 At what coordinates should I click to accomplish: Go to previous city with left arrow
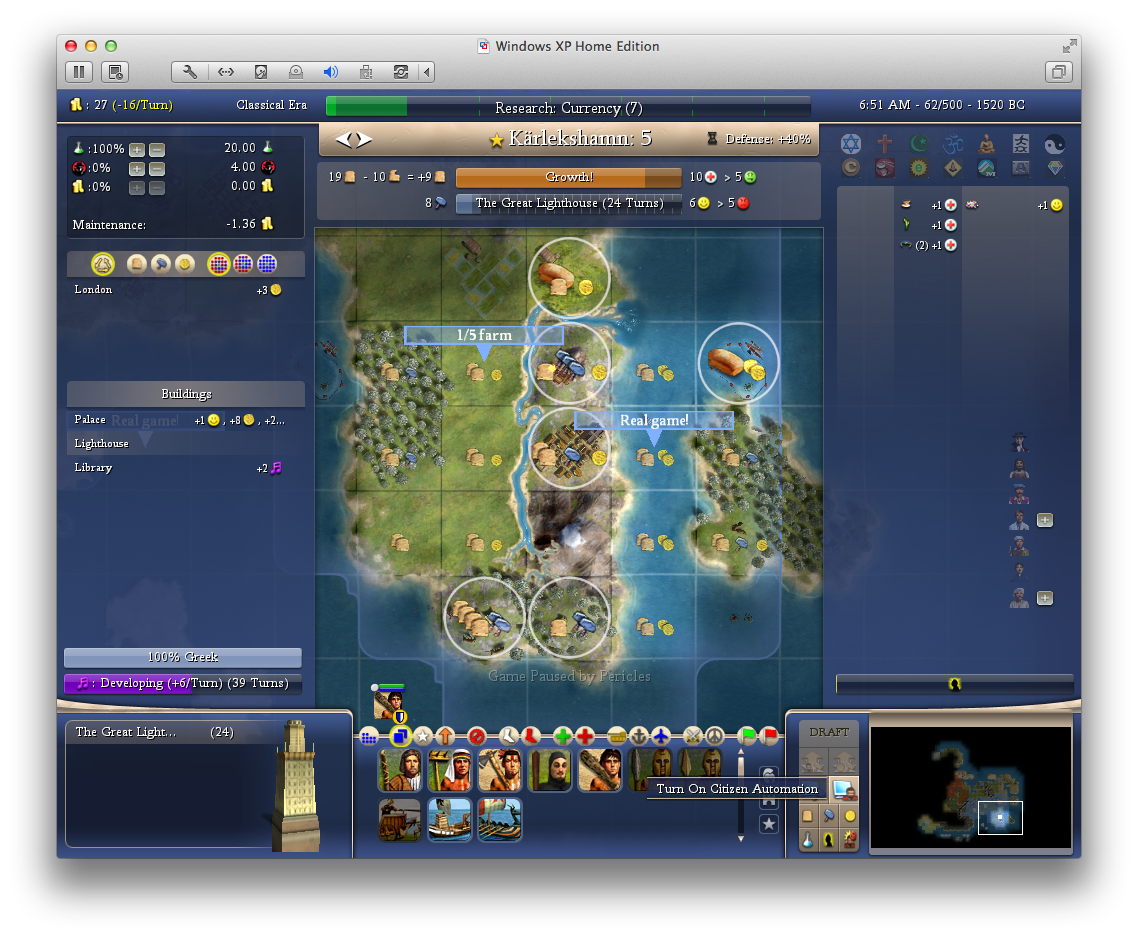tap(343, 139)
